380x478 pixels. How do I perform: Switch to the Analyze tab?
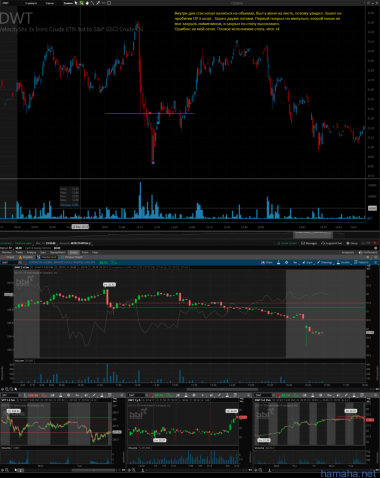(x=31, y=252)
